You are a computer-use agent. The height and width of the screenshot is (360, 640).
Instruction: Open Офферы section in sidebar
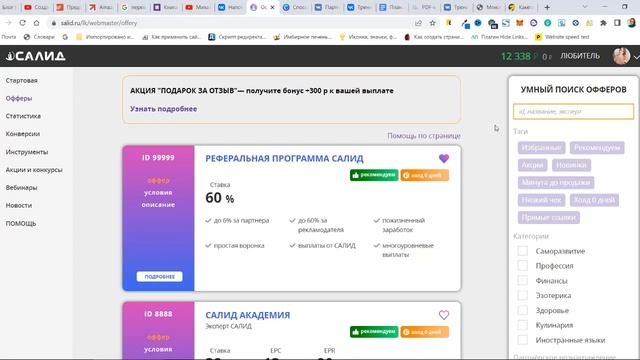pos(19,98)
